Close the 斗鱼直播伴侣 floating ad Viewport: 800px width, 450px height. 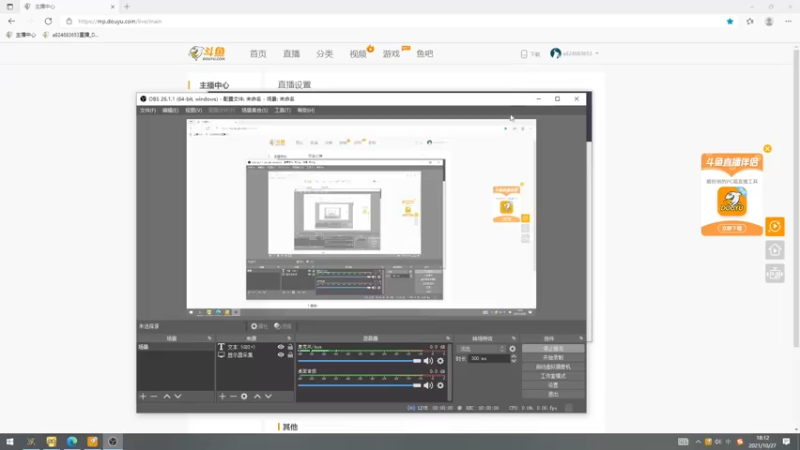[x=767, y=149]
